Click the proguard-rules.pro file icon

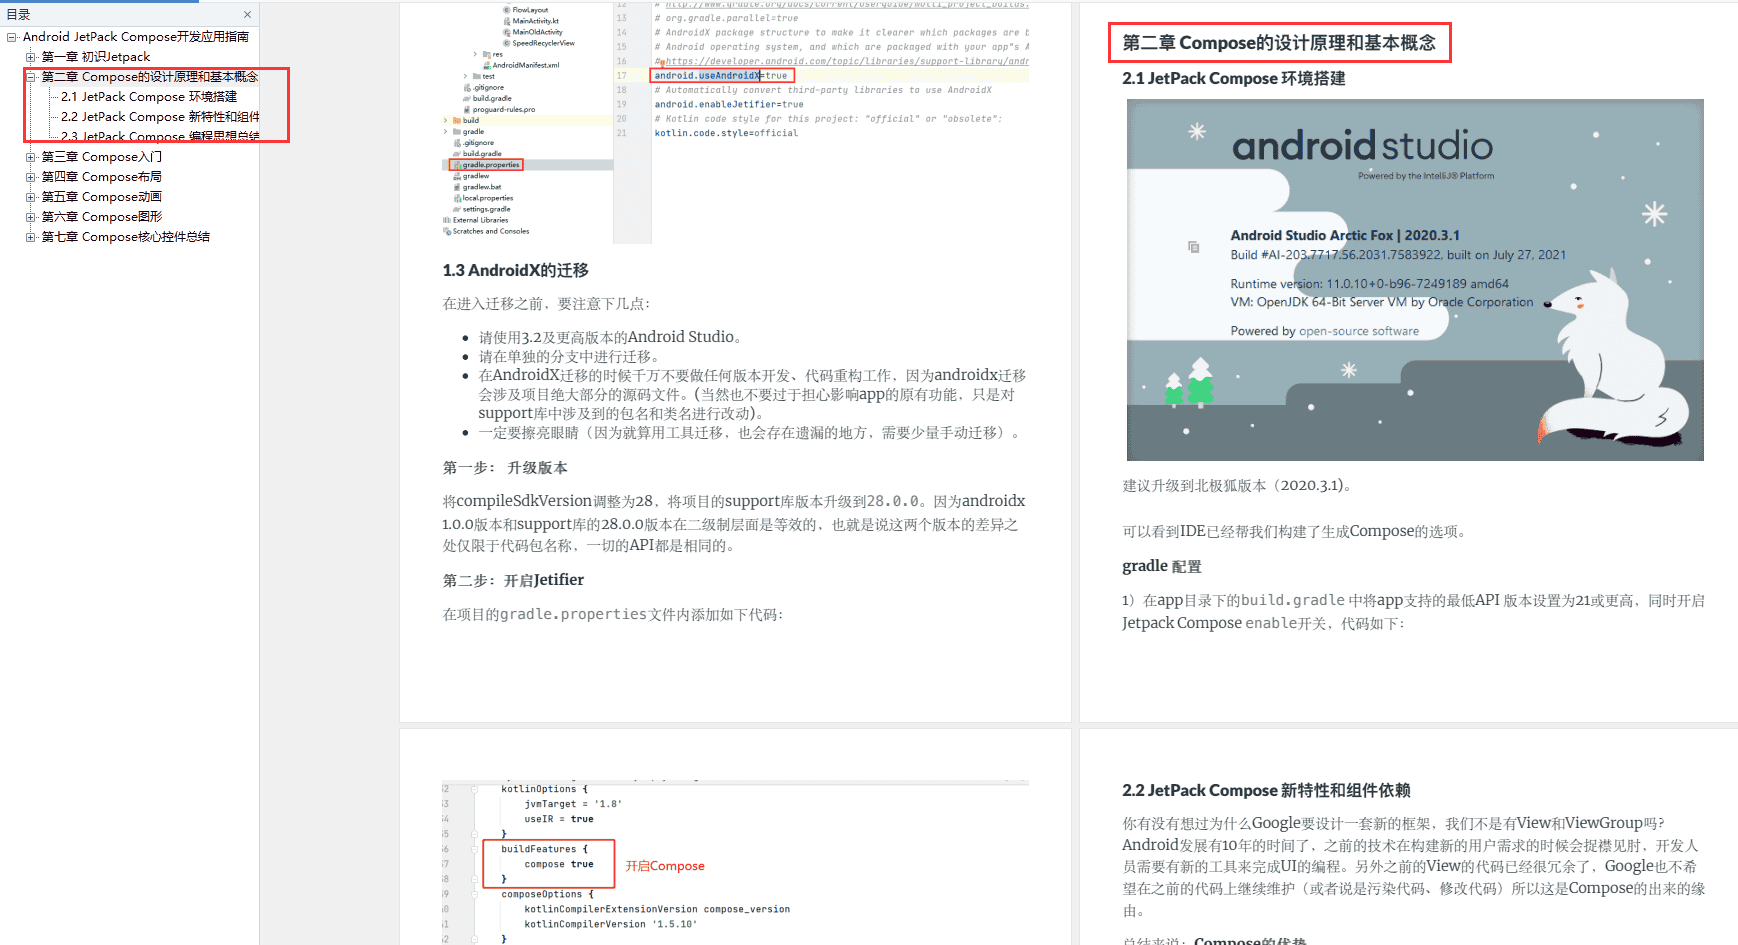[x=466, y=109]
